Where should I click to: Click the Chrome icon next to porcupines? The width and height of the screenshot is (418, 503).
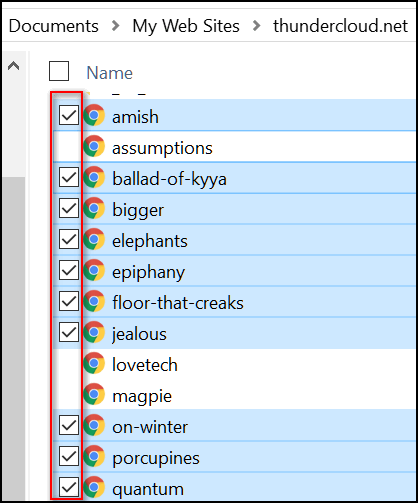tap(94, 456)
